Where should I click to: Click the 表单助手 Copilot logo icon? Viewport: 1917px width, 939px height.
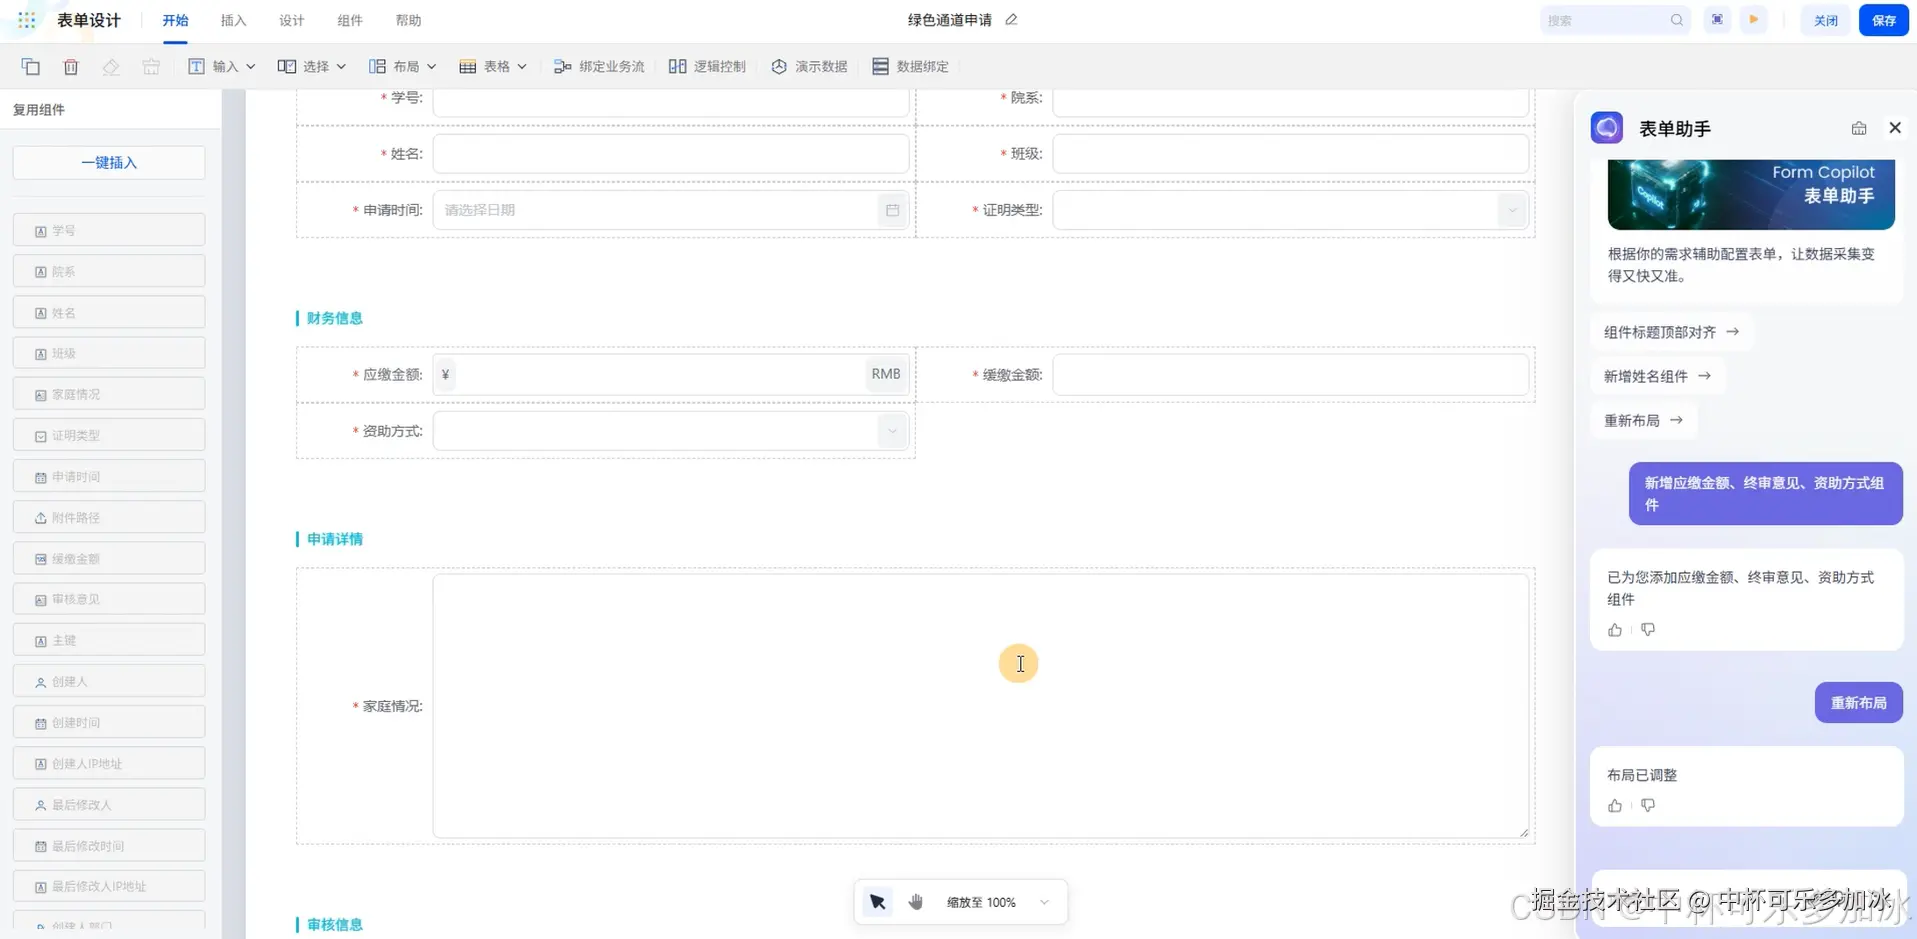pos(1607,128)
